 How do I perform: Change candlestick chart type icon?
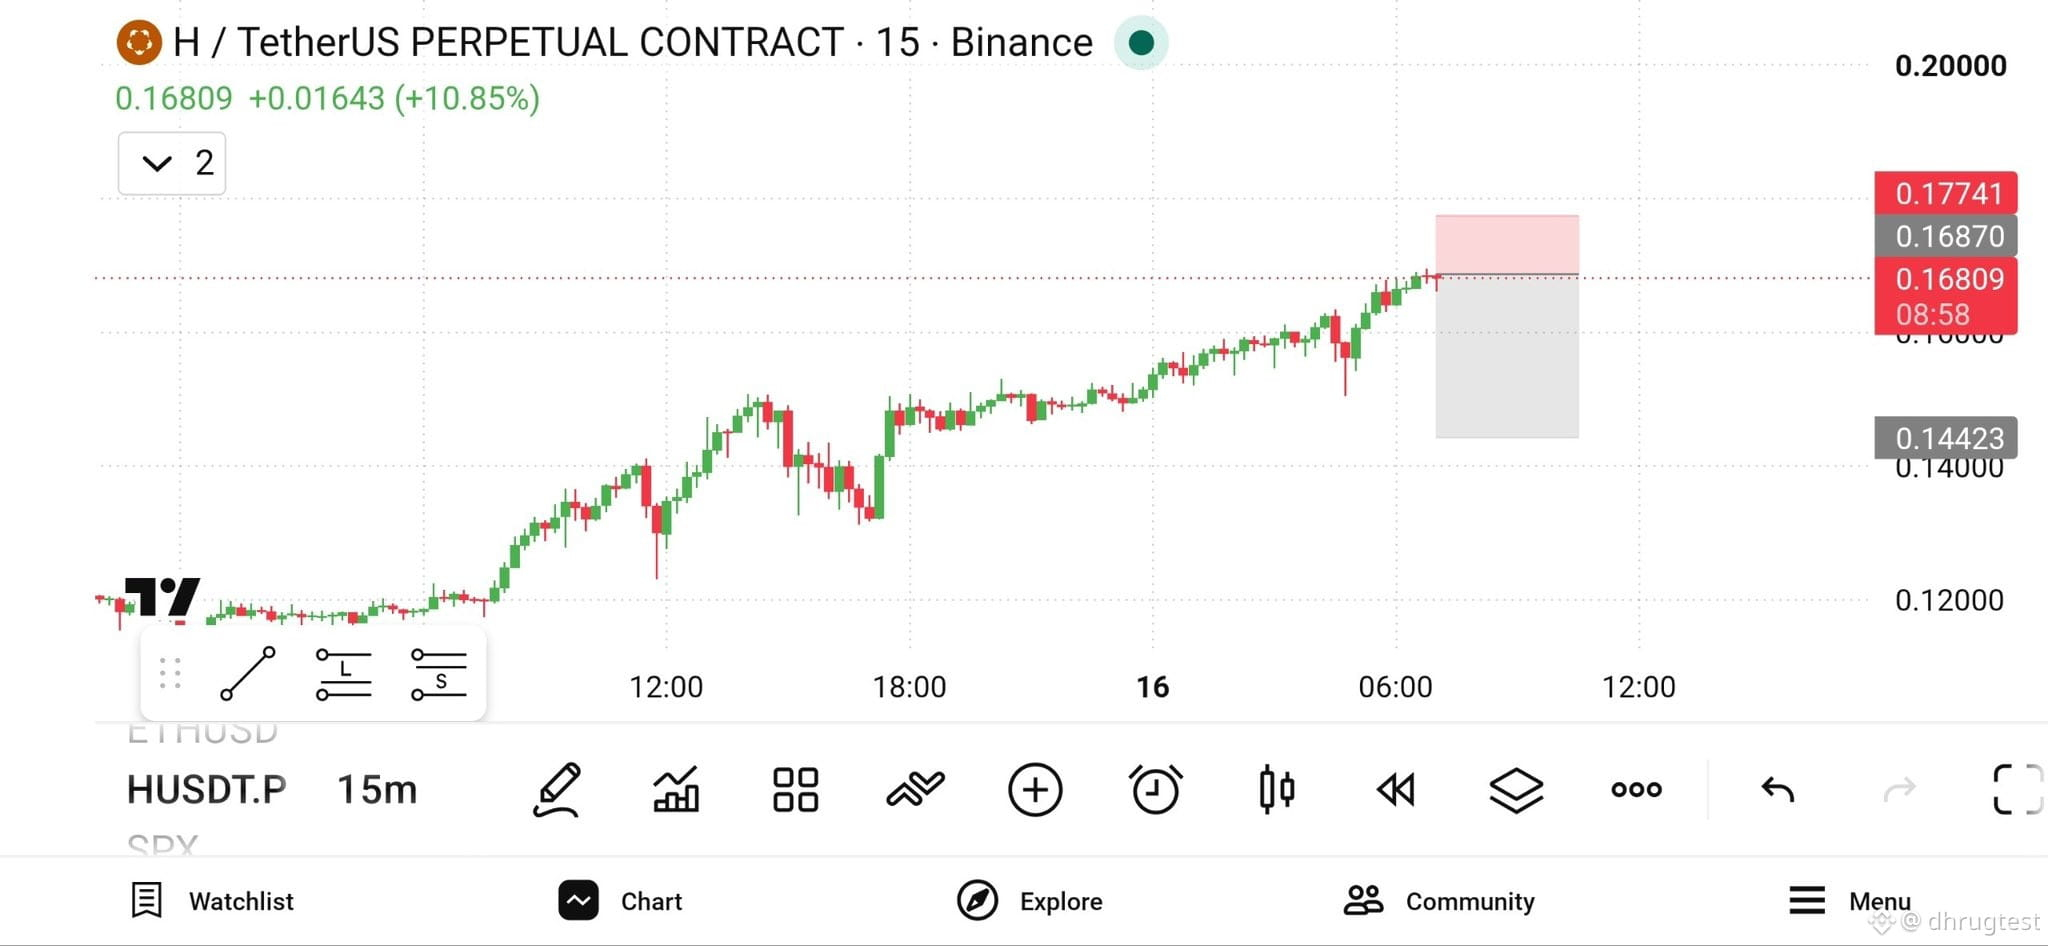coord(1277,790)
